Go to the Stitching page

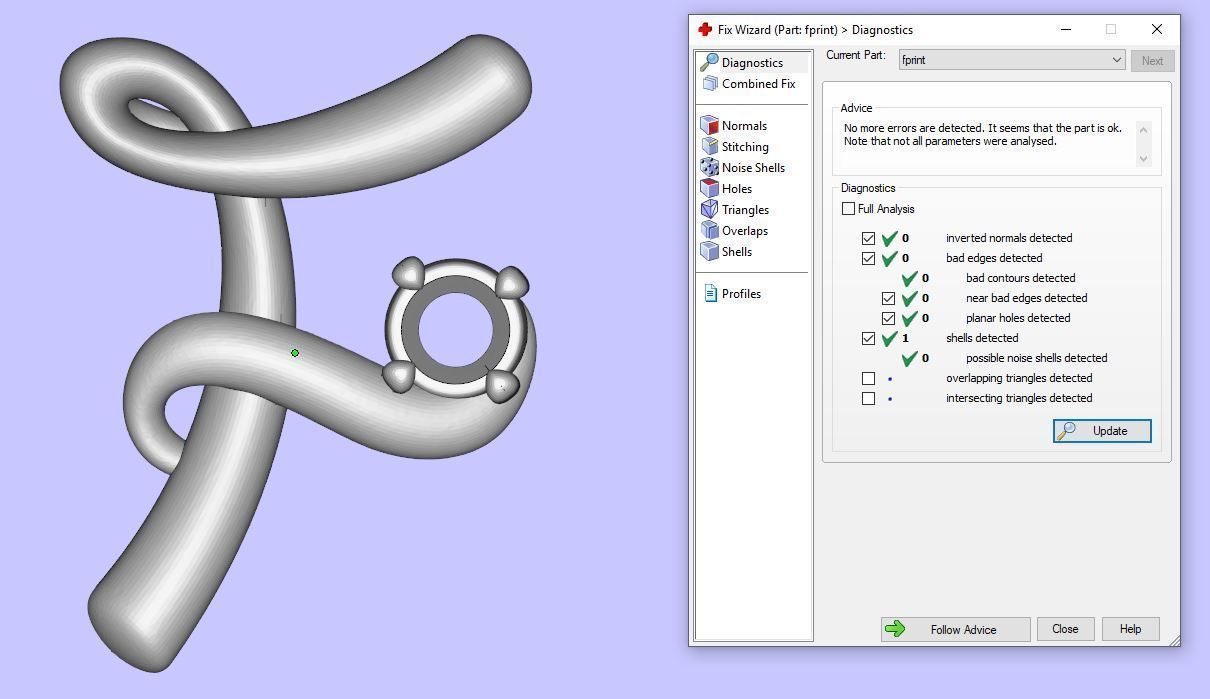(x=745, y=147)
